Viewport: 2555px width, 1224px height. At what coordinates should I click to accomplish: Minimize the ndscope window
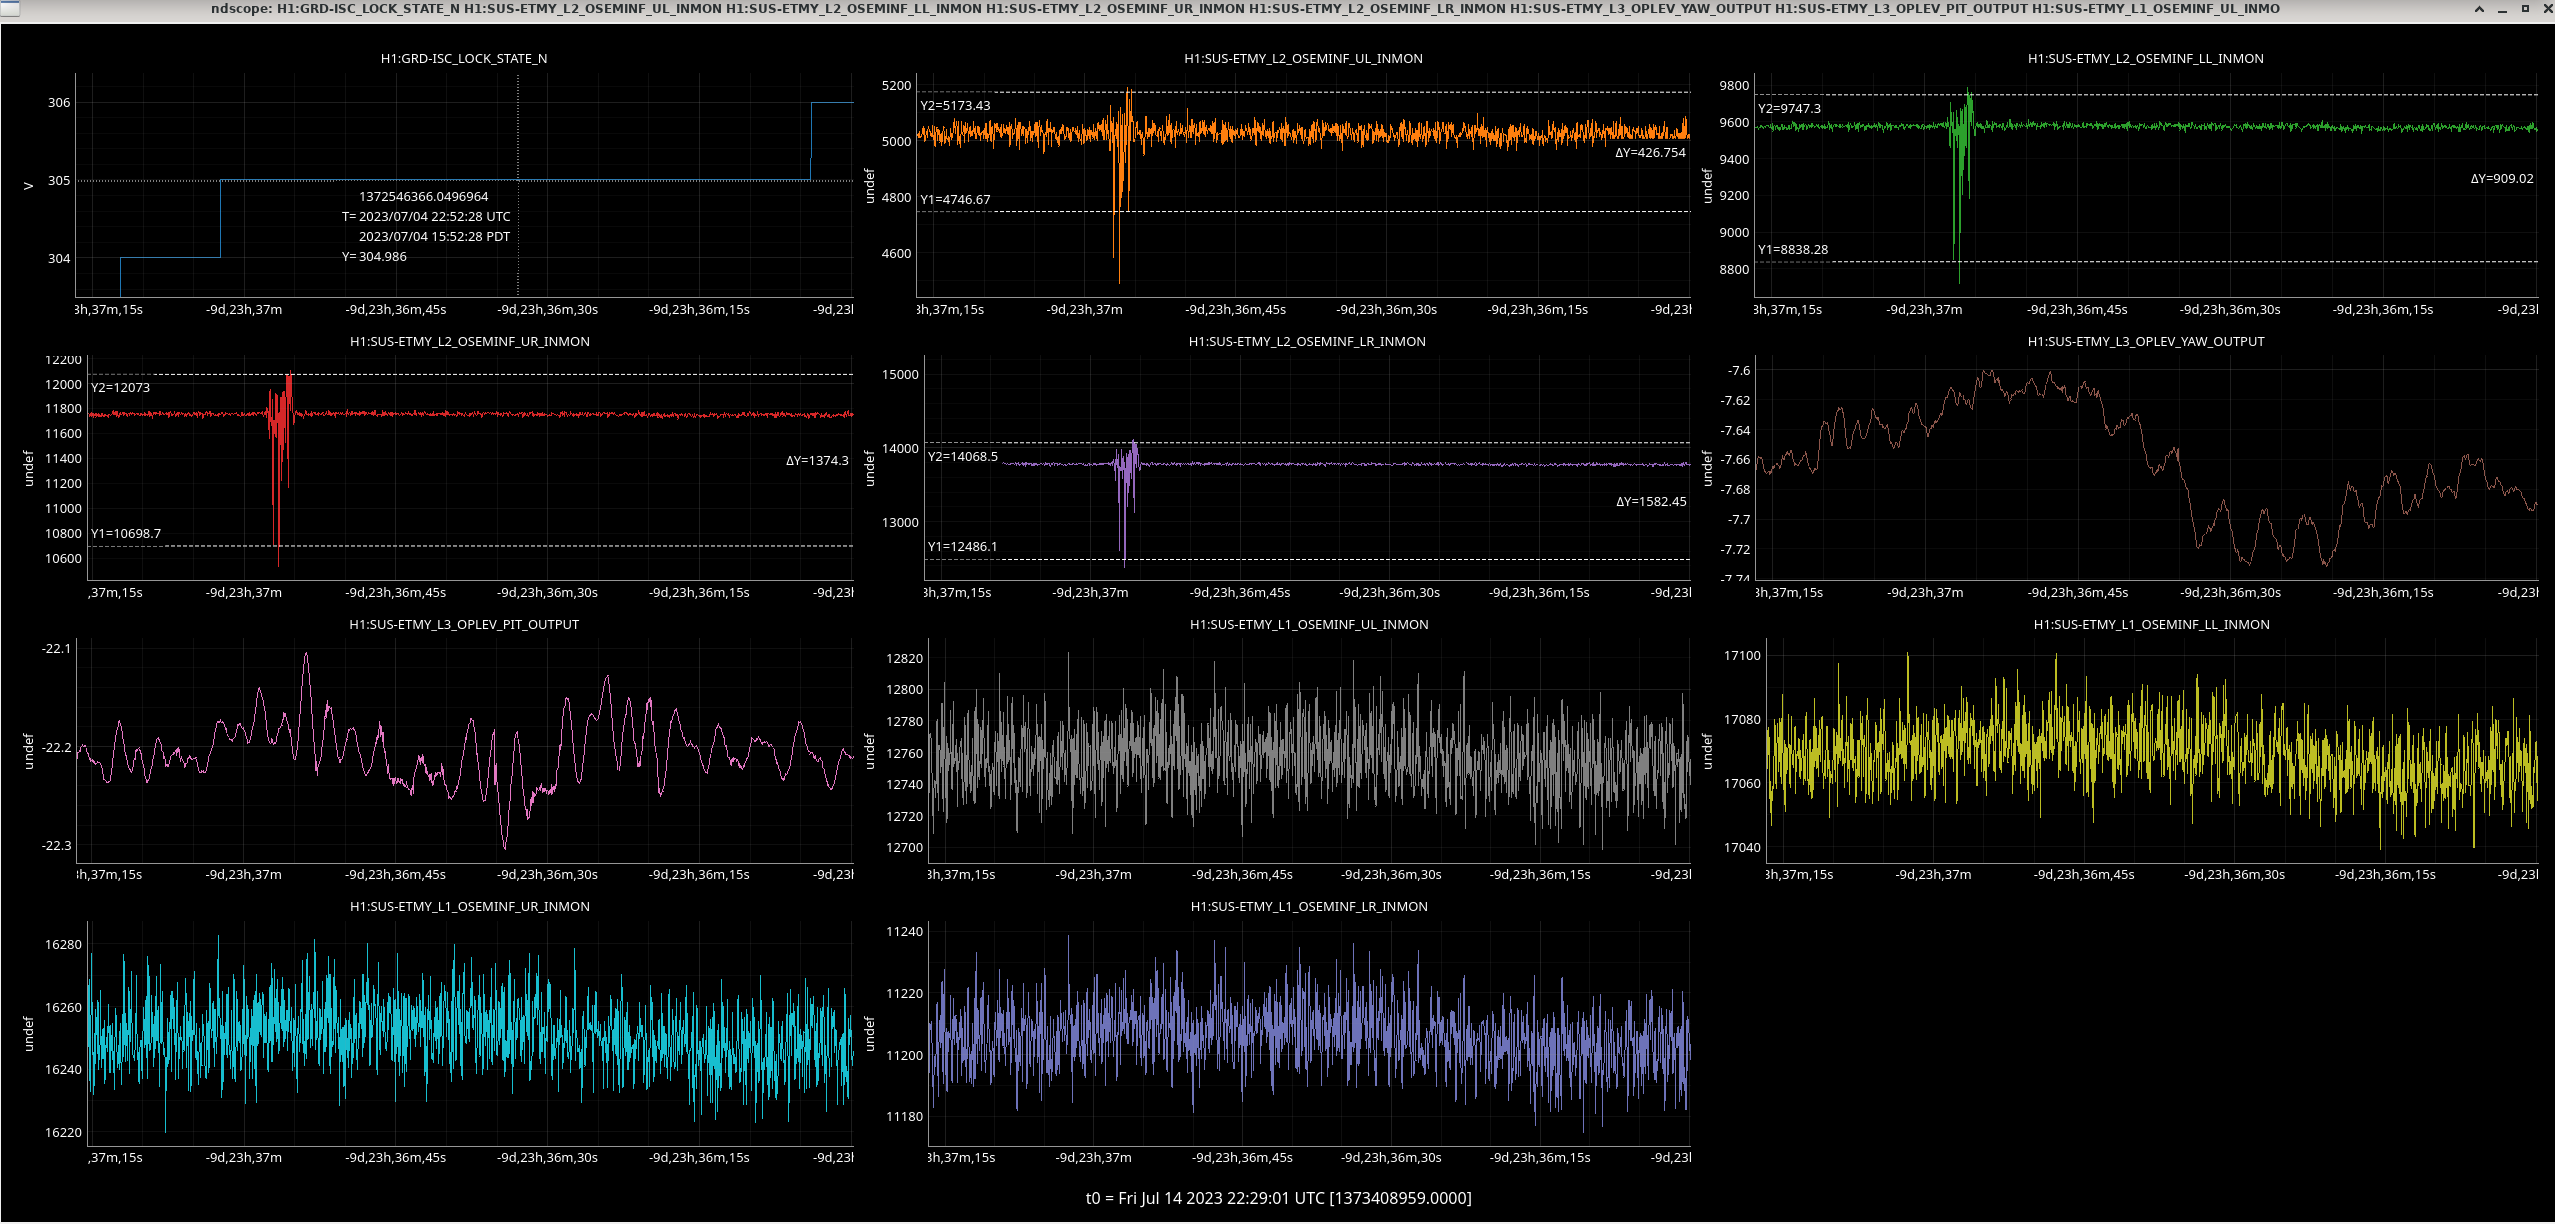[2502, 8]
